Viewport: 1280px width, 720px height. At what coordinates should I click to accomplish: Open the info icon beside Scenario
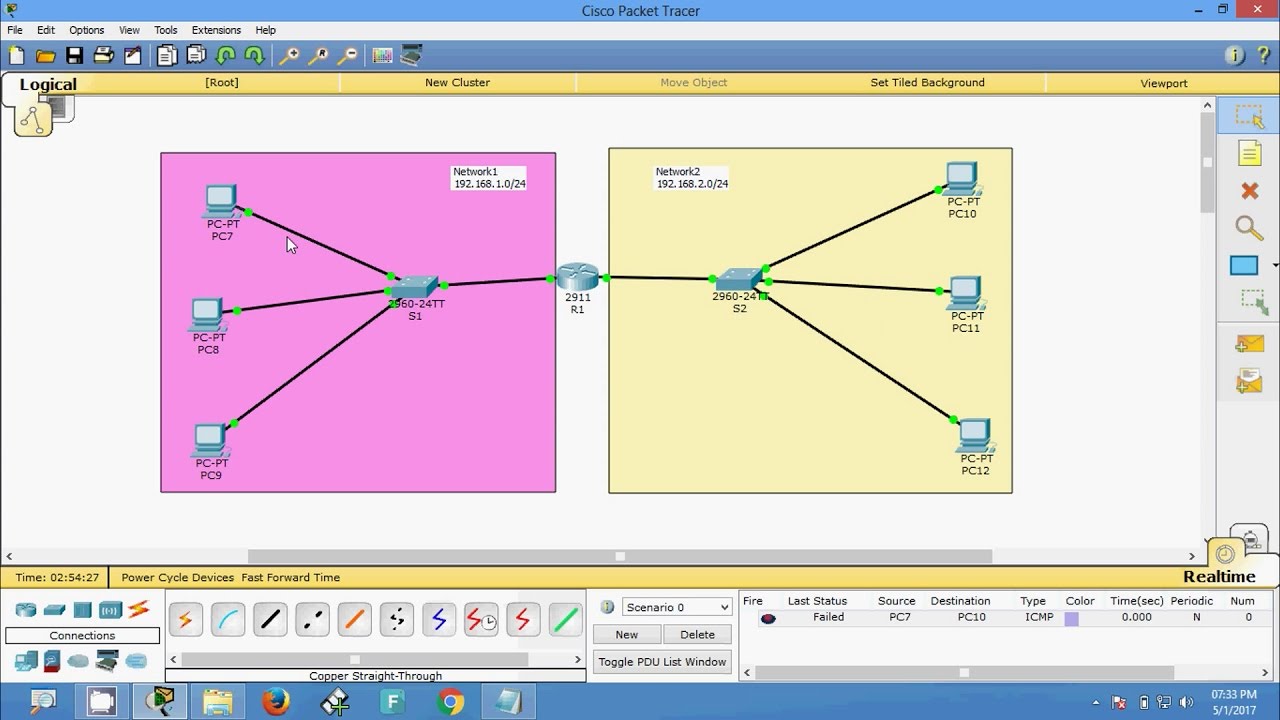[x=607, y=607]
